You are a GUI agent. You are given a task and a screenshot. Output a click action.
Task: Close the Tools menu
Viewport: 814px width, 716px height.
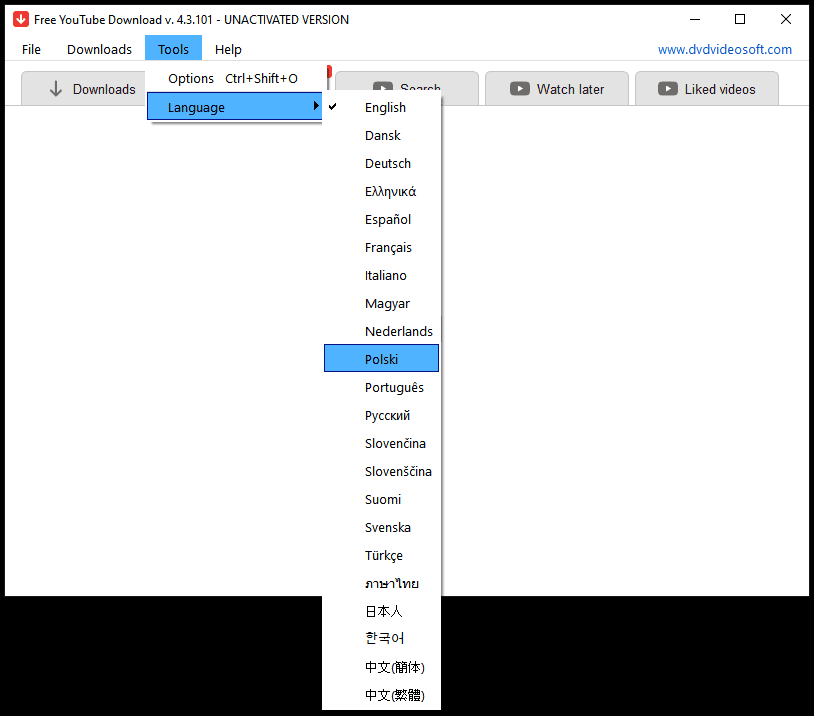pos(173,48)
